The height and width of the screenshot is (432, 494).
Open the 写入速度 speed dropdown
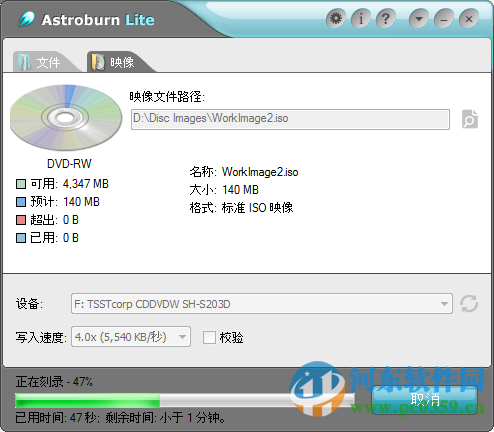pyautogui.click(x=131, y=337)
